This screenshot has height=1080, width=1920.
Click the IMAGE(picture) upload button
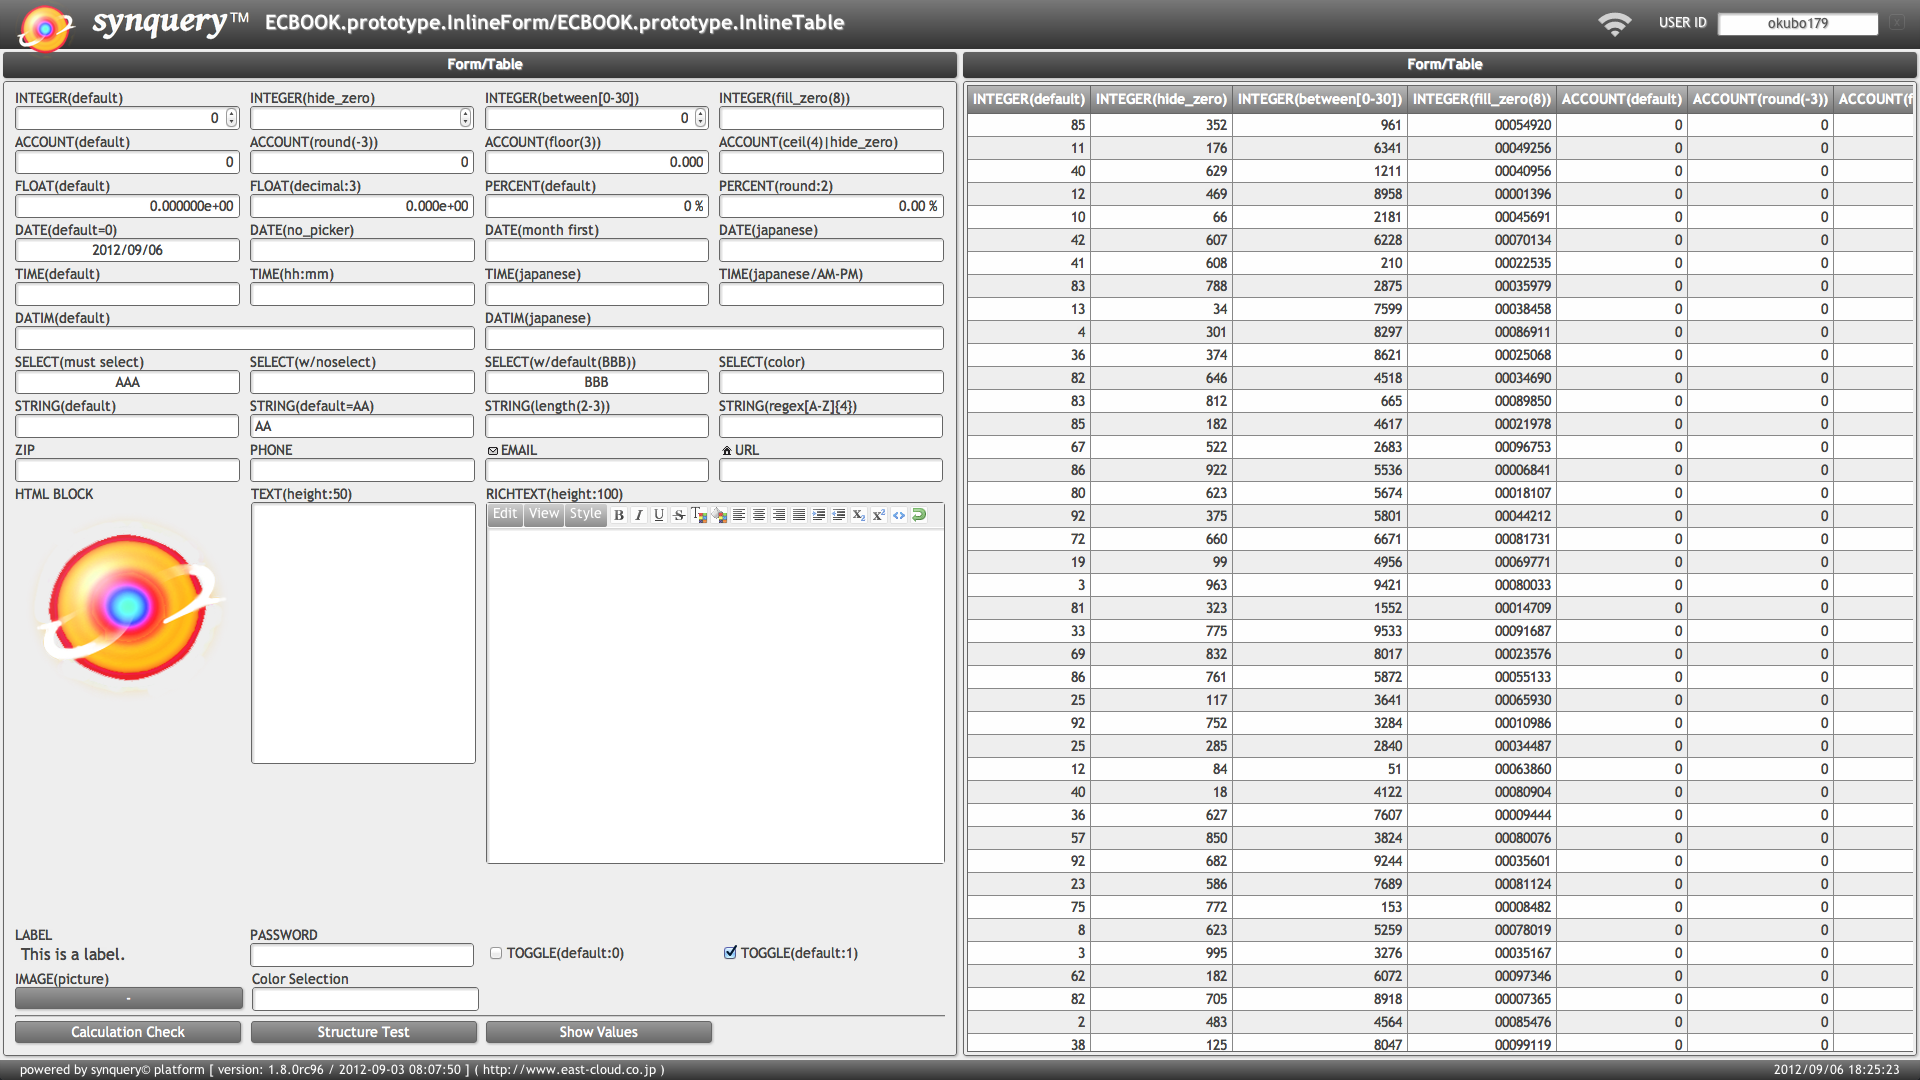pos(128,998)
